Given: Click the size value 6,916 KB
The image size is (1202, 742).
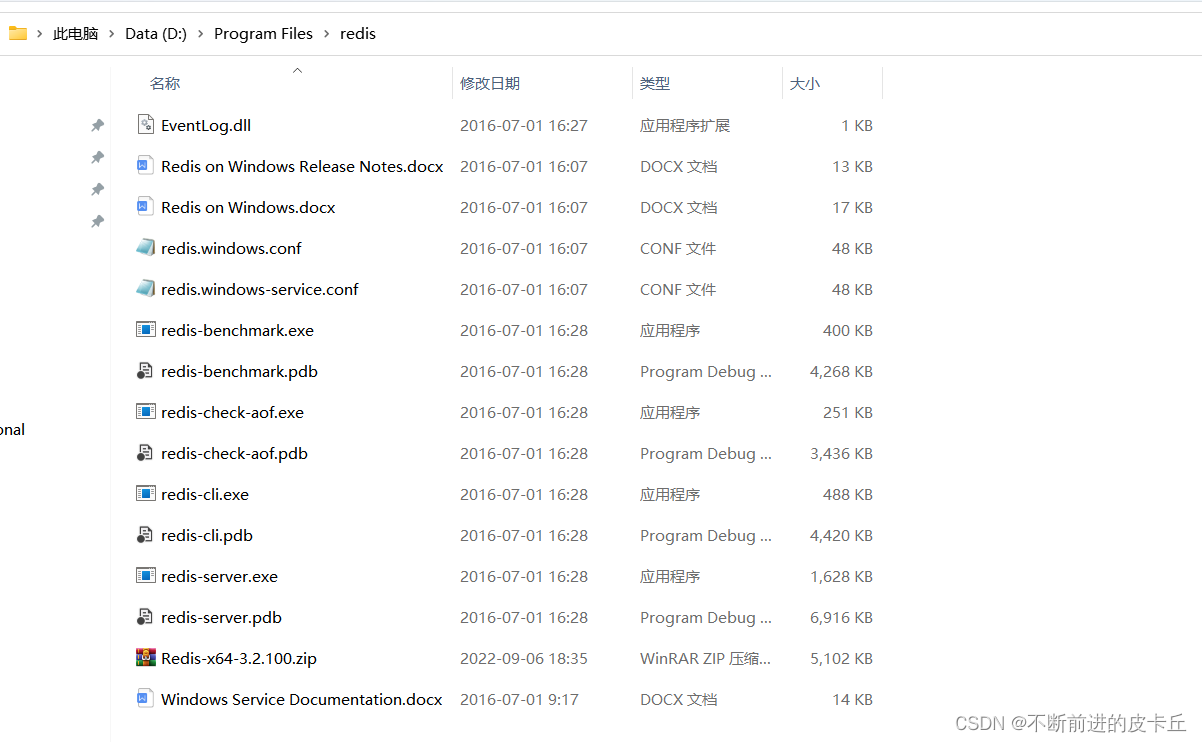Looking at the screenshot, I should click(841, 617).
